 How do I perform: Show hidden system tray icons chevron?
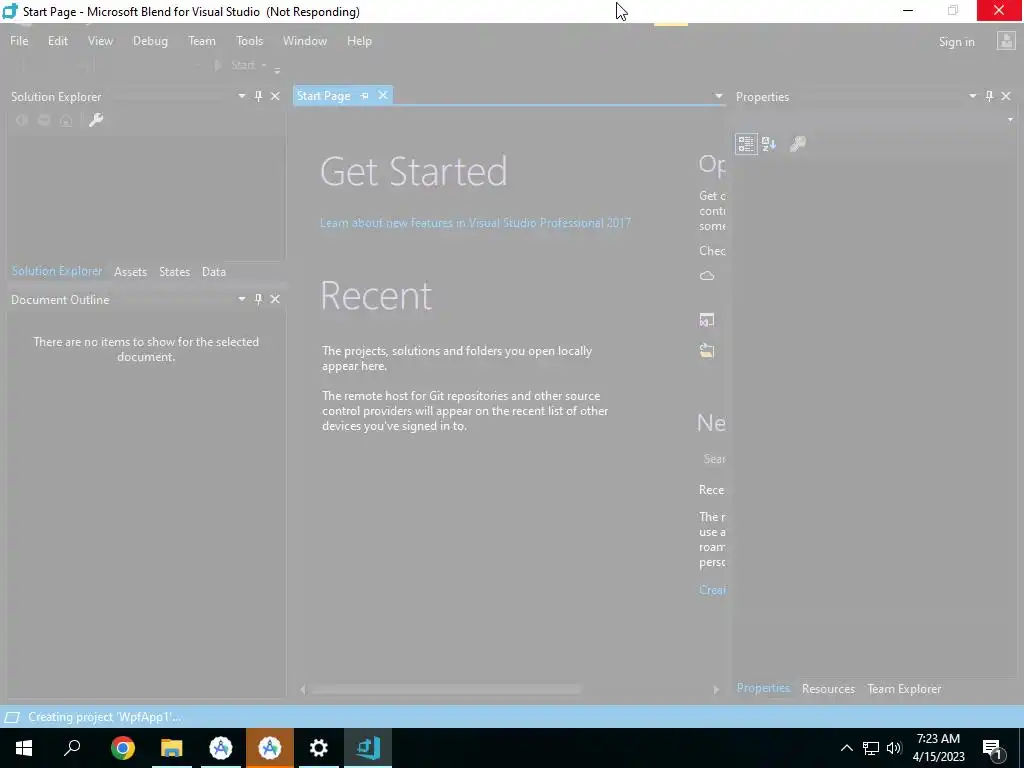[846, 748]
